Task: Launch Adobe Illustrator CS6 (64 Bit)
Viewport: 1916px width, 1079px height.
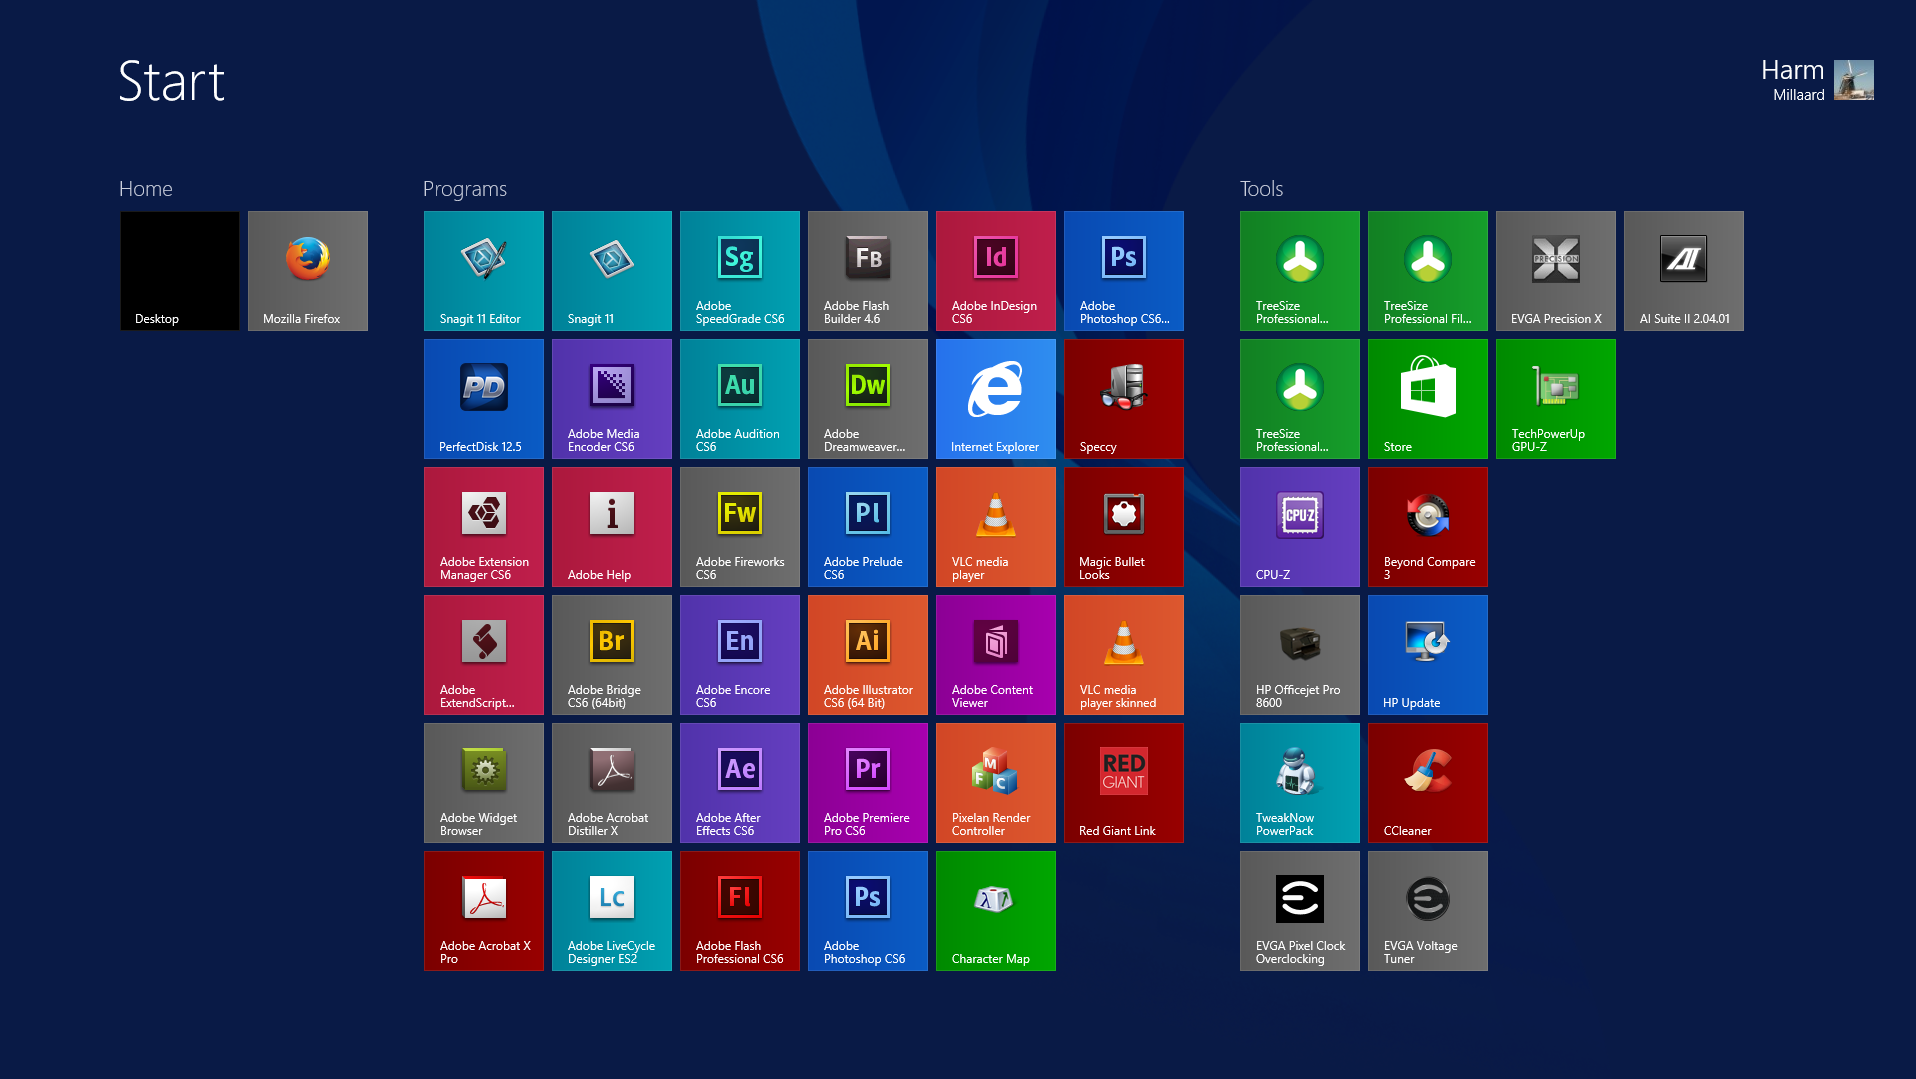Action: tap(868, 655)
